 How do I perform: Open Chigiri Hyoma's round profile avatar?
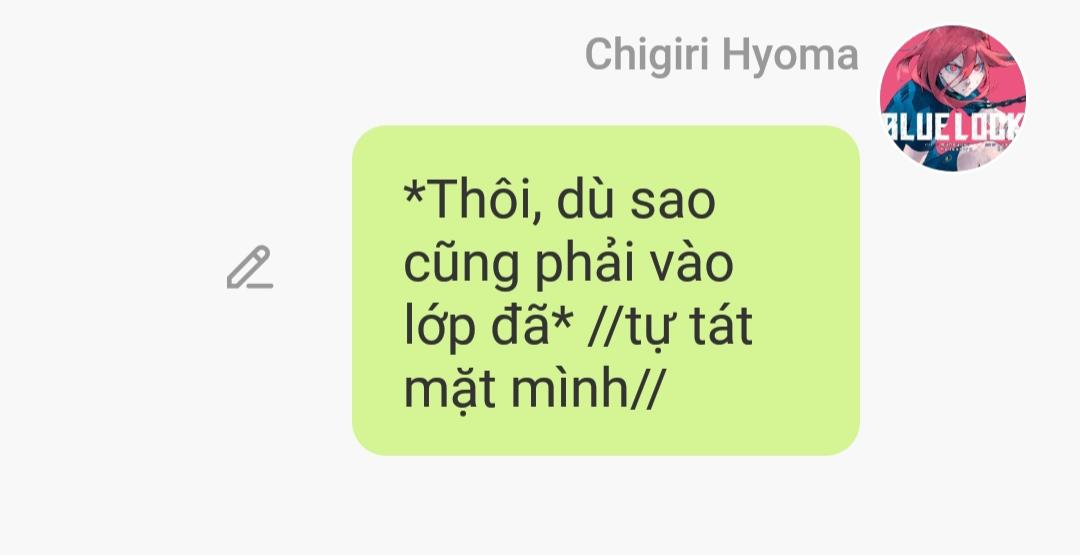coord(953,98)
